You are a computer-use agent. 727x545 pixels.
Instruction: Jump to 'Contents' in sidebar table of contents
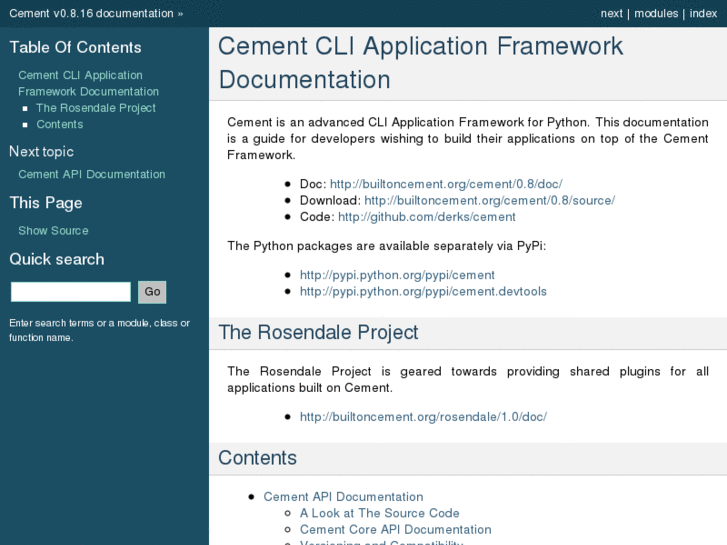pyautogui.click(x=60, y=124)
